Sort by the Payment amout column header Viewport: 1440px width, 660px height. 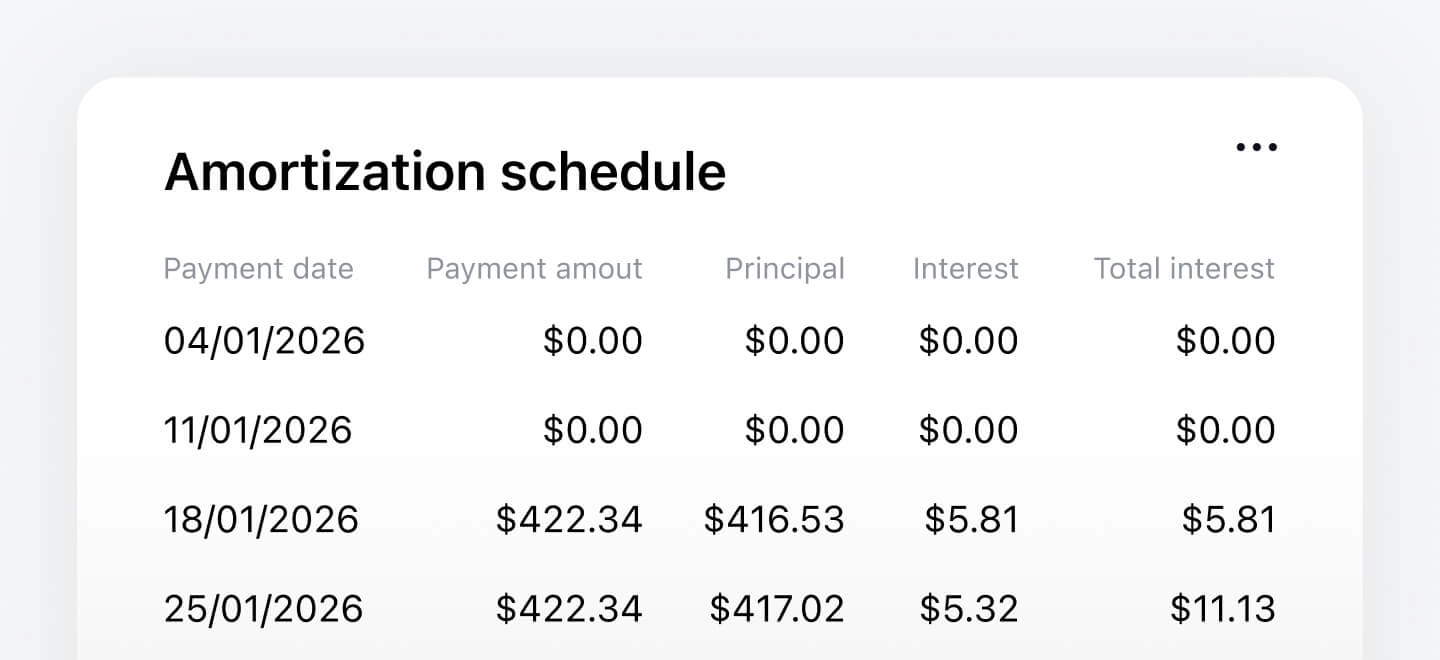[x=534, y=268]
